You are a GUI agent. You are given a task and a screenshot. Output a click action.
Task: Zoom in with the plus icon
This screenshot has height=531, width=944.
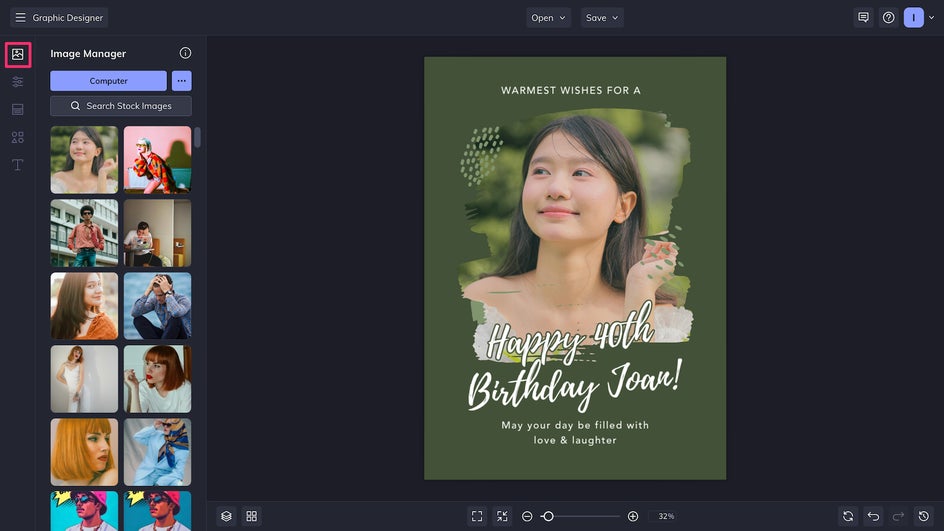tap(633, 516)
